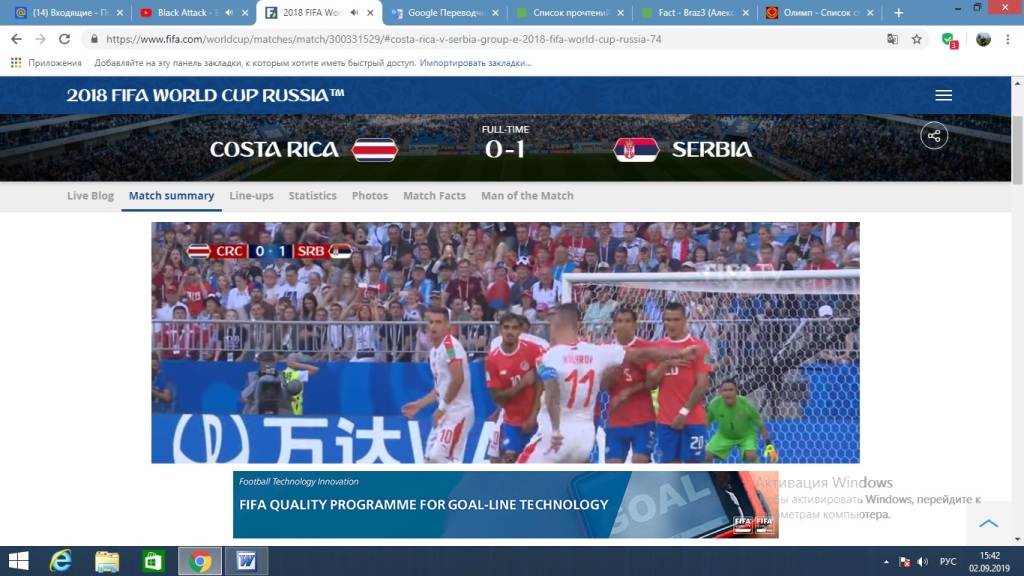This screenshot has height=576, width=1024.
Task: Close the Google Переводчик tab
Action: [x=495, y=12]
